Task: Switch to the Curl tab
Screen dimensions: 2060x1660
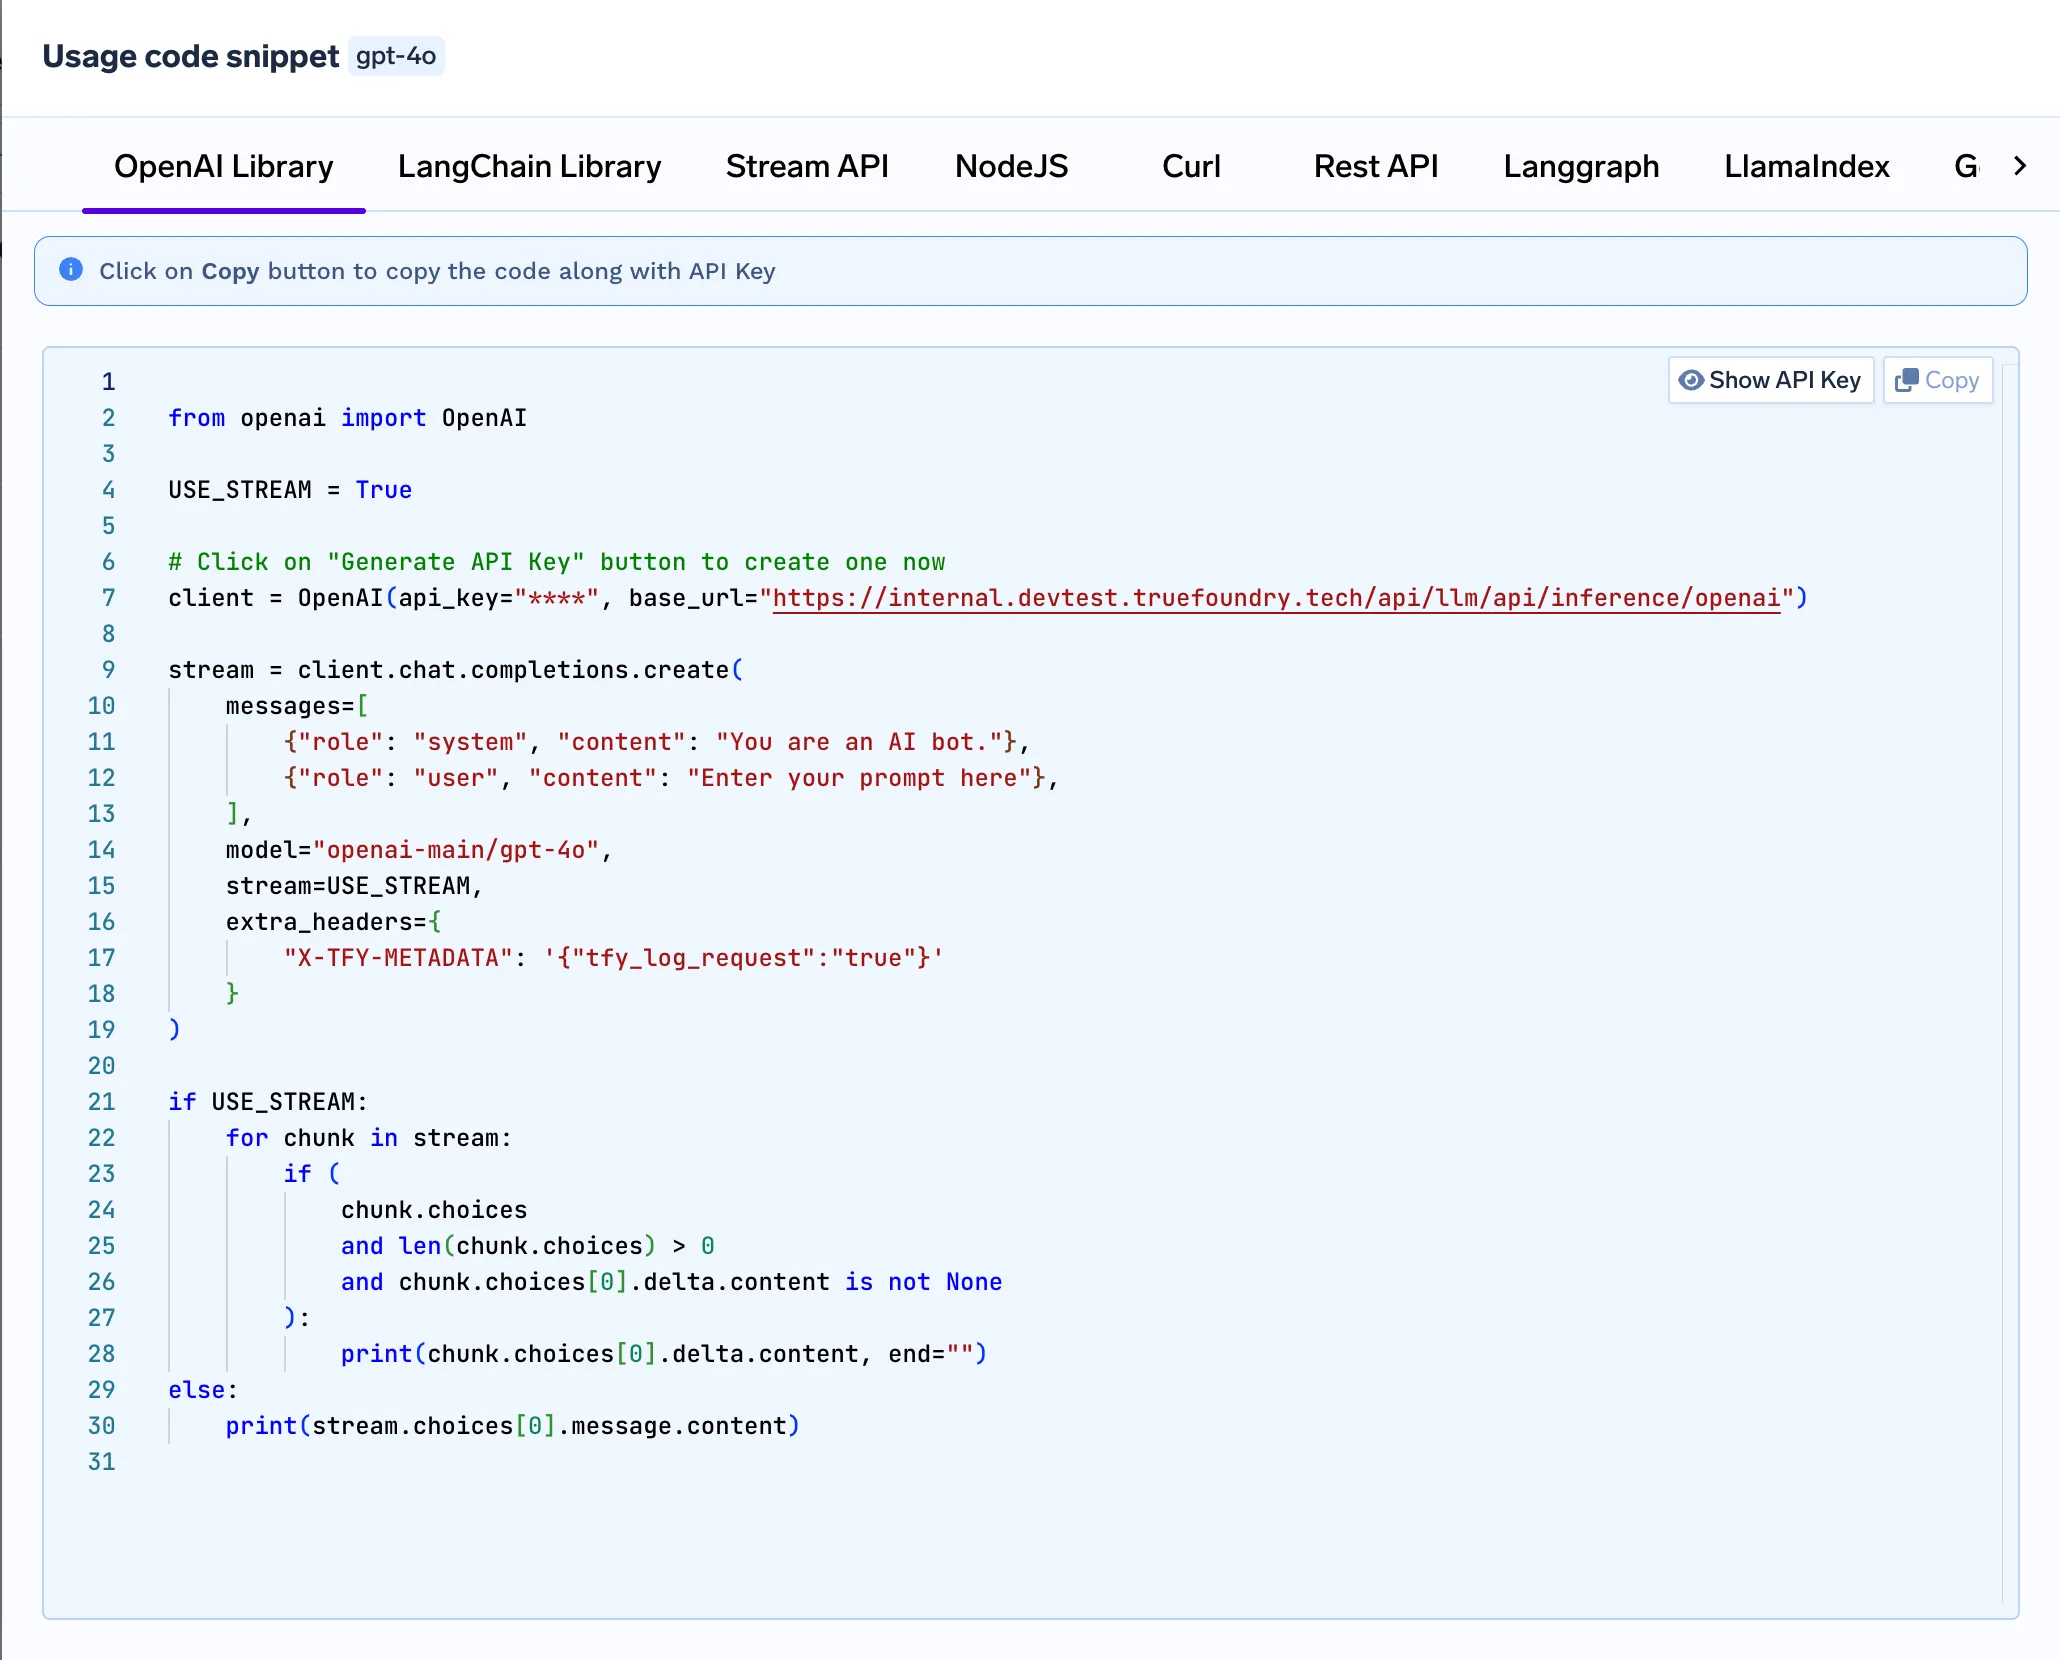Action: [x=1190, y=166]
